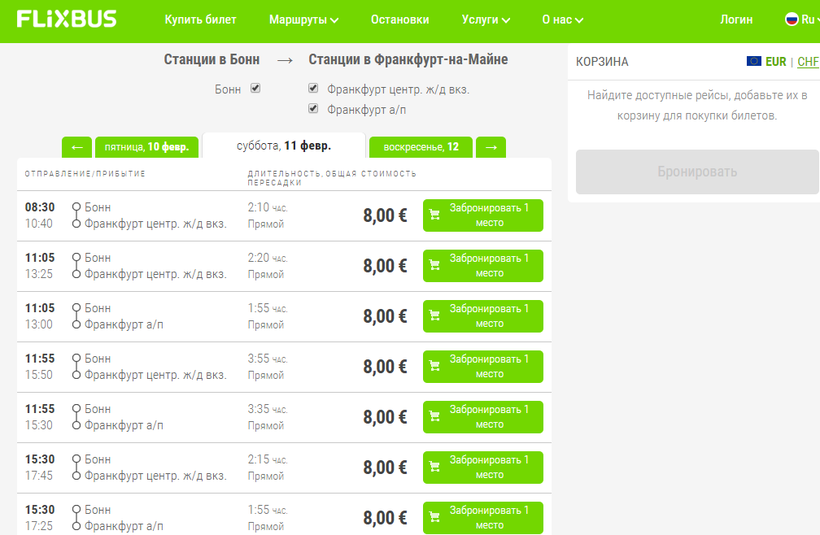Image resolution: width=820 pixels, height=535 pixels.
Task: Click the EU flag currency icon
Action: [x=754, y=61]
